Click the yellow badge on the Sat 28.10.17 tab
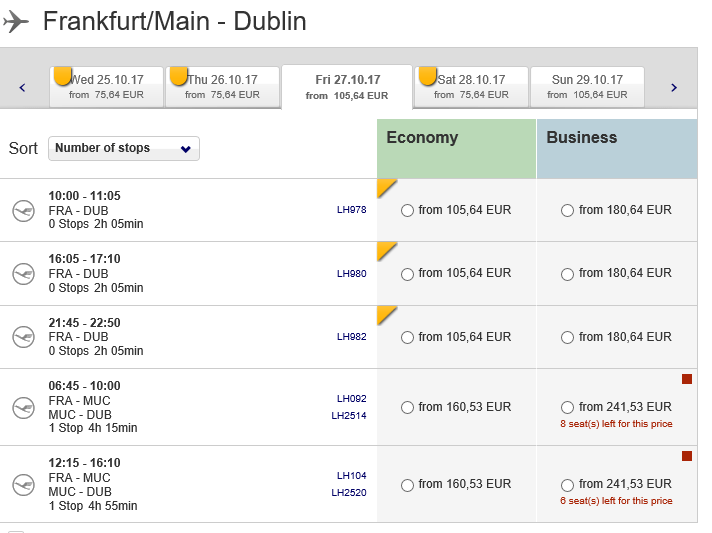The image size is (712, 533). [427, 76]
